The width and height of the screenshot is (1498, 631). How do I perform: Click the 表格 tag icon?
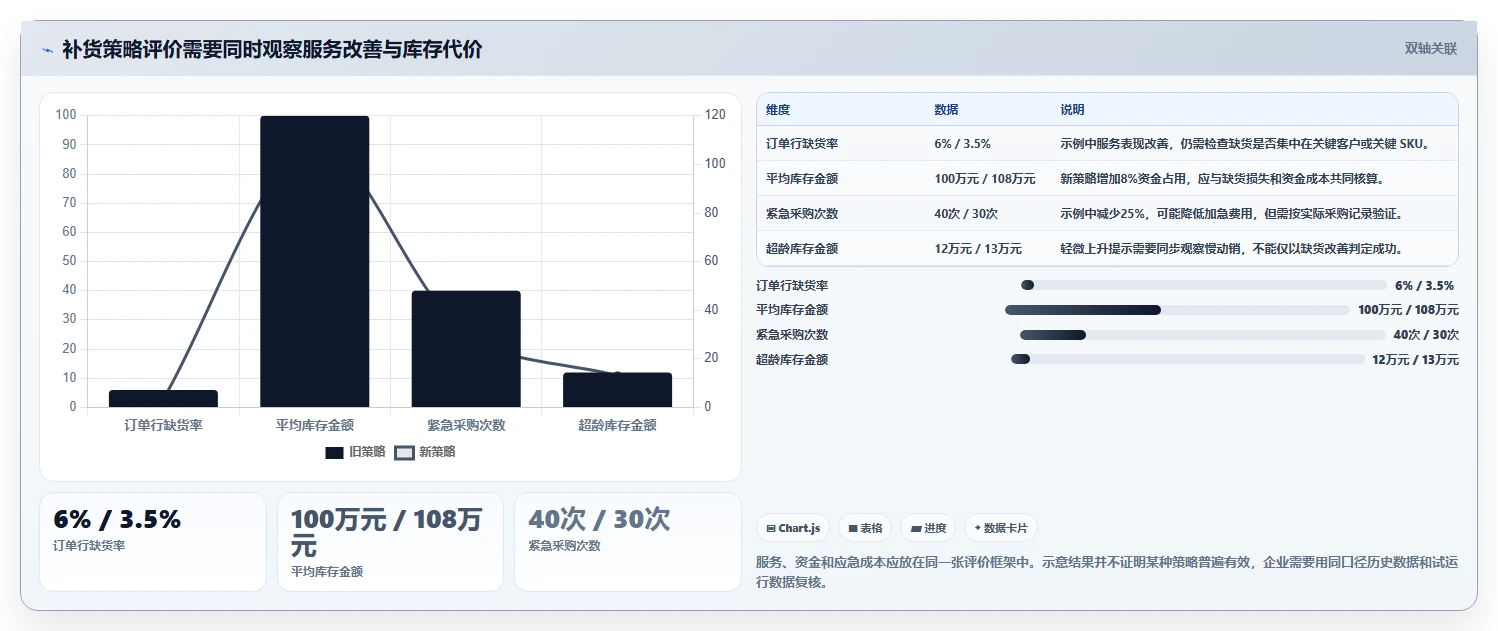[853, 528]
